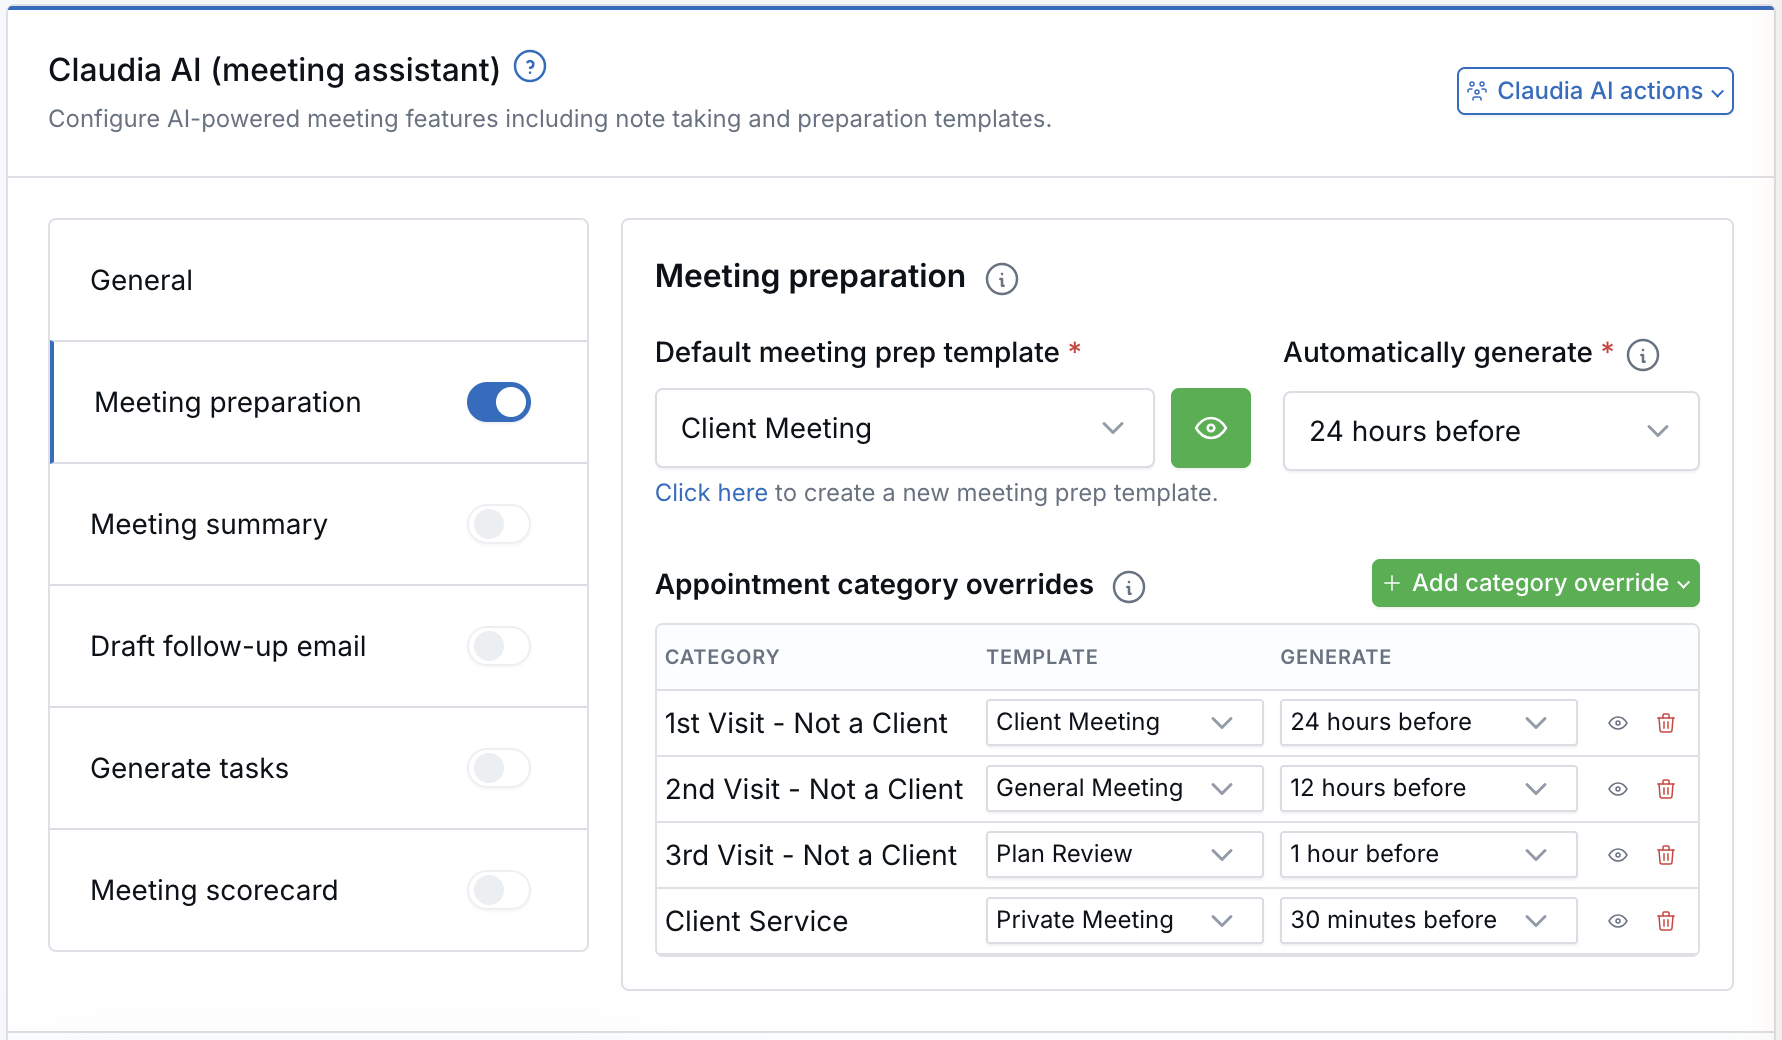This screenshot has width=1782, height=1040.
Task: Preview 1st Visit - Not a Client override
Action: [1617, 723]
